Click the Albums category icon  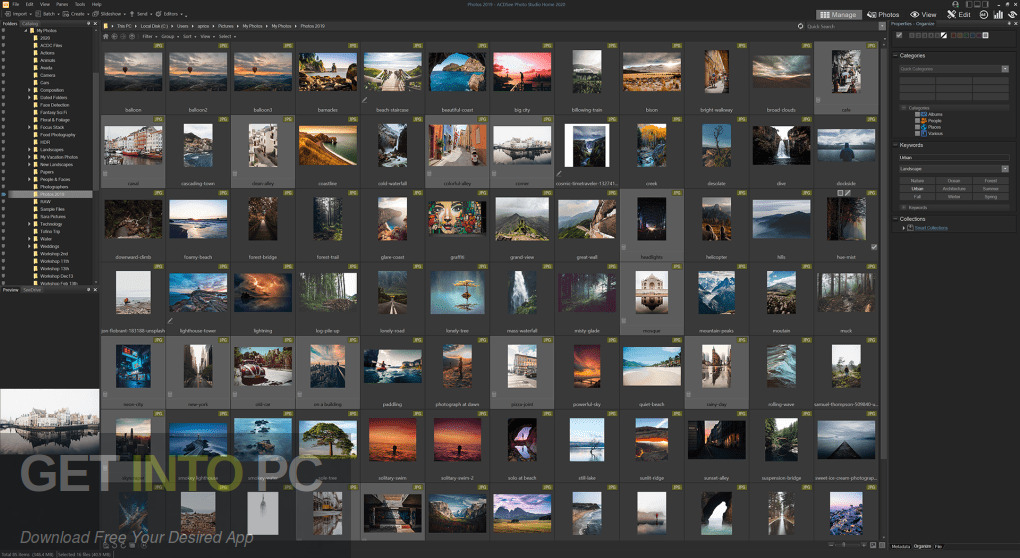point(924,114)
